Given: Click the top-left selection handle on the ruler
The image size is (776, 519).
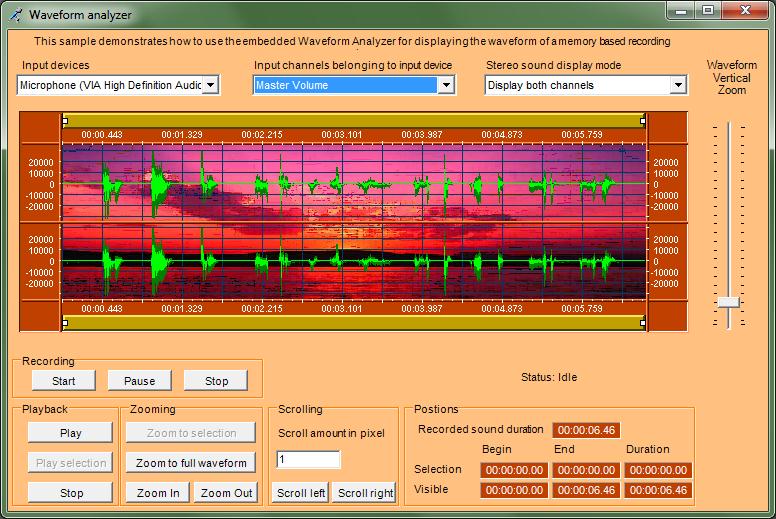Looking at the screenshot, I should [x=66, y=120].
